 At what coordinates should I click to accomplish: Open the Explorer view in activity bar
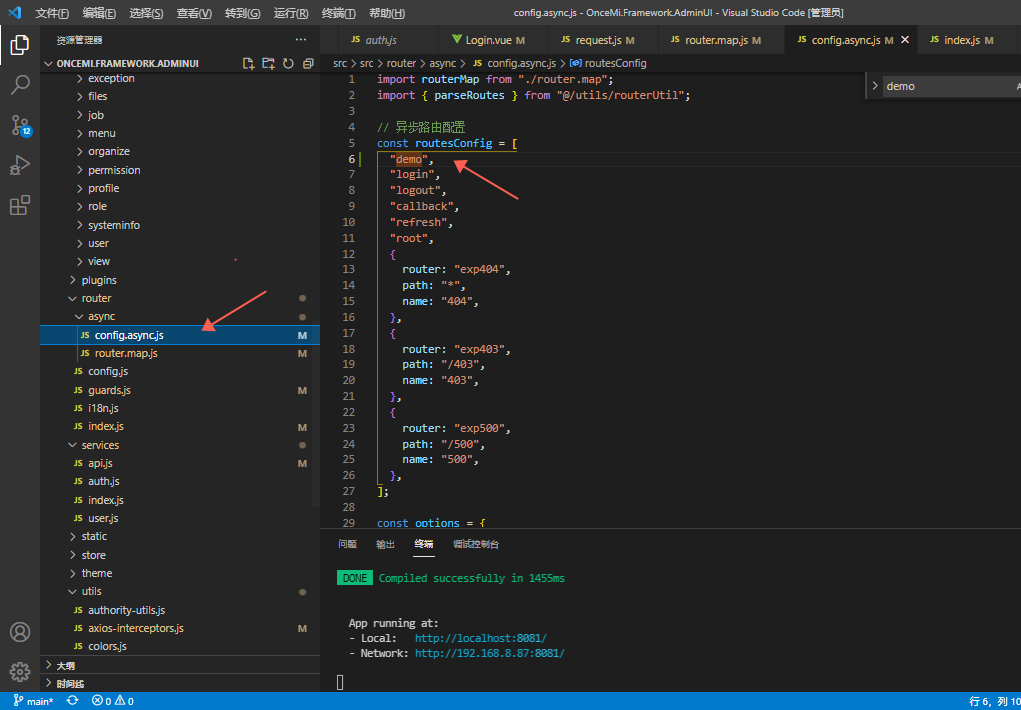coord(20,46)
